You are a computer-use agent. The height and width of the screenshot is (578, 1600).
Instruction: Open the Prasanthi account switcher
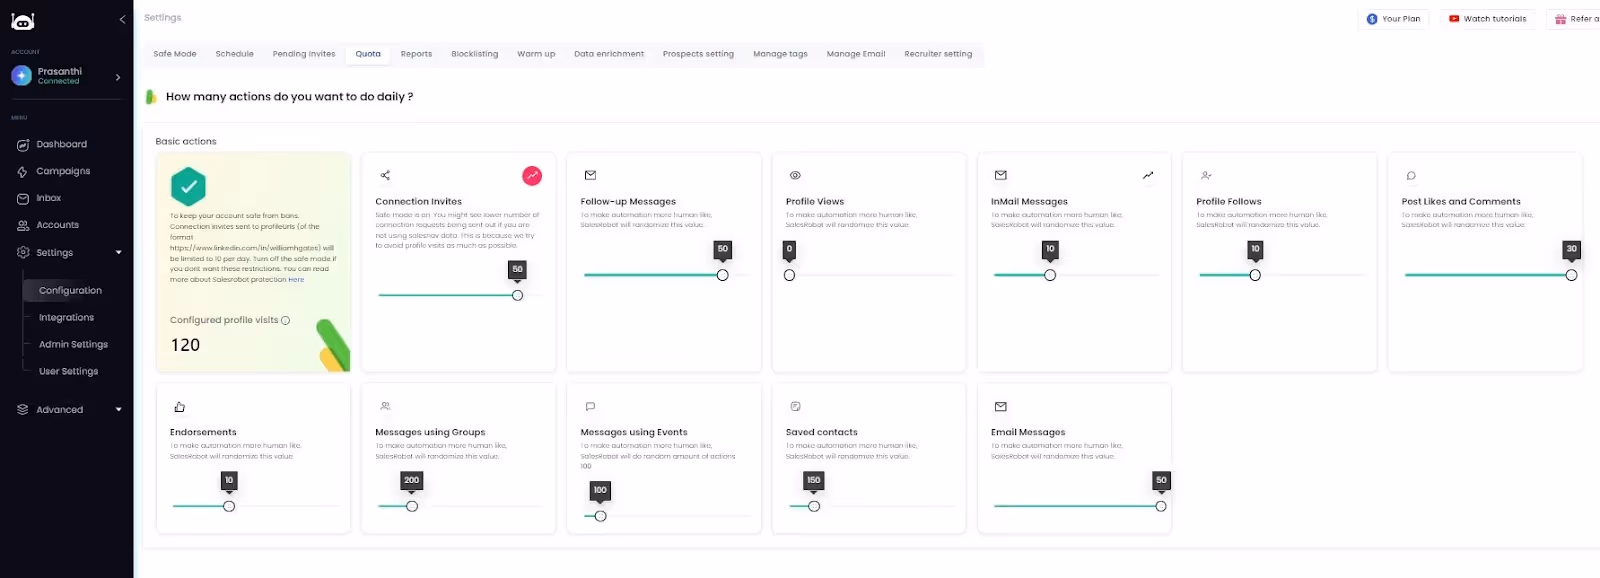click(x=66, y=76)
